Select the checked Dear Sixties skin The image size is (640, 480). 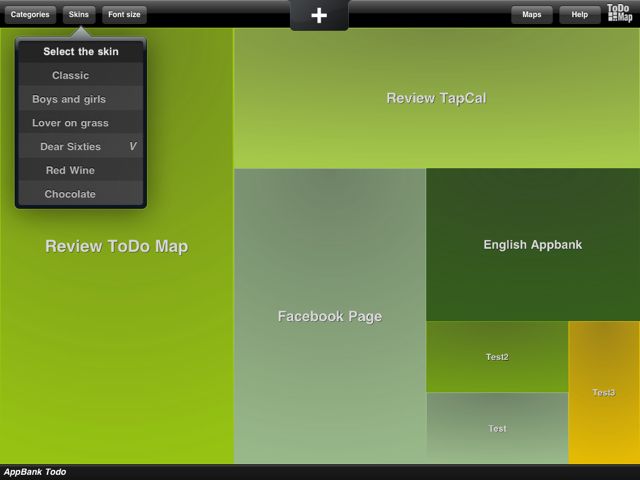click(x=81, y=147)
